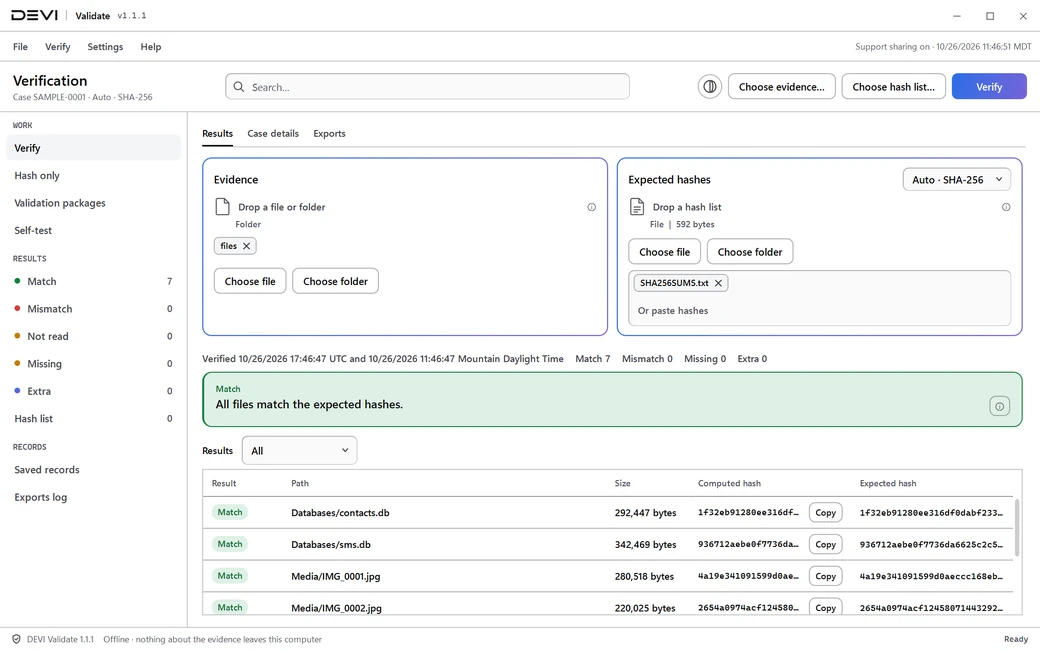Focus the Search input field
1040x650 pixels.
click(x=427, y=87)
